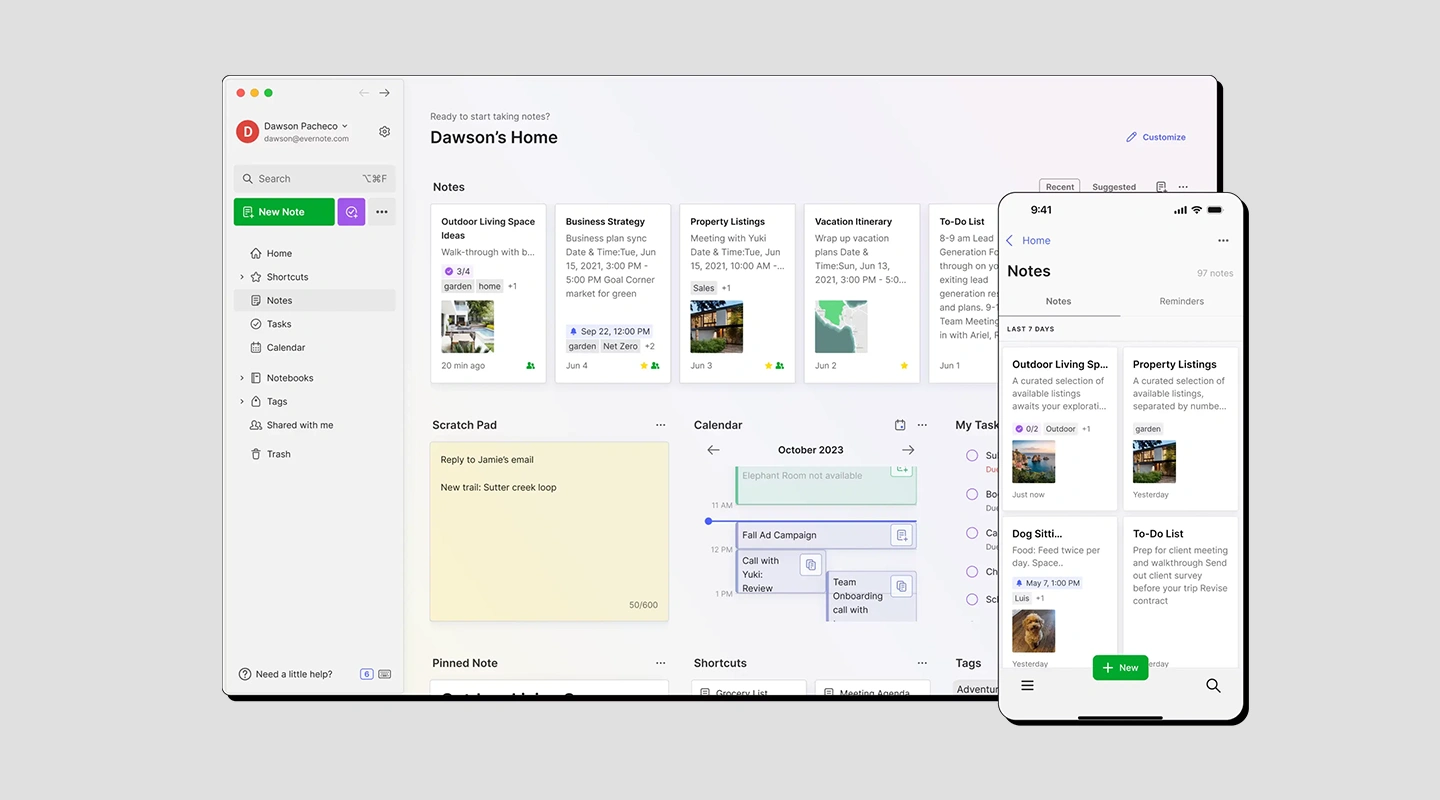1440x800 pixels.
Task: Go back with the sidebar left arrow
Action: 364,93
